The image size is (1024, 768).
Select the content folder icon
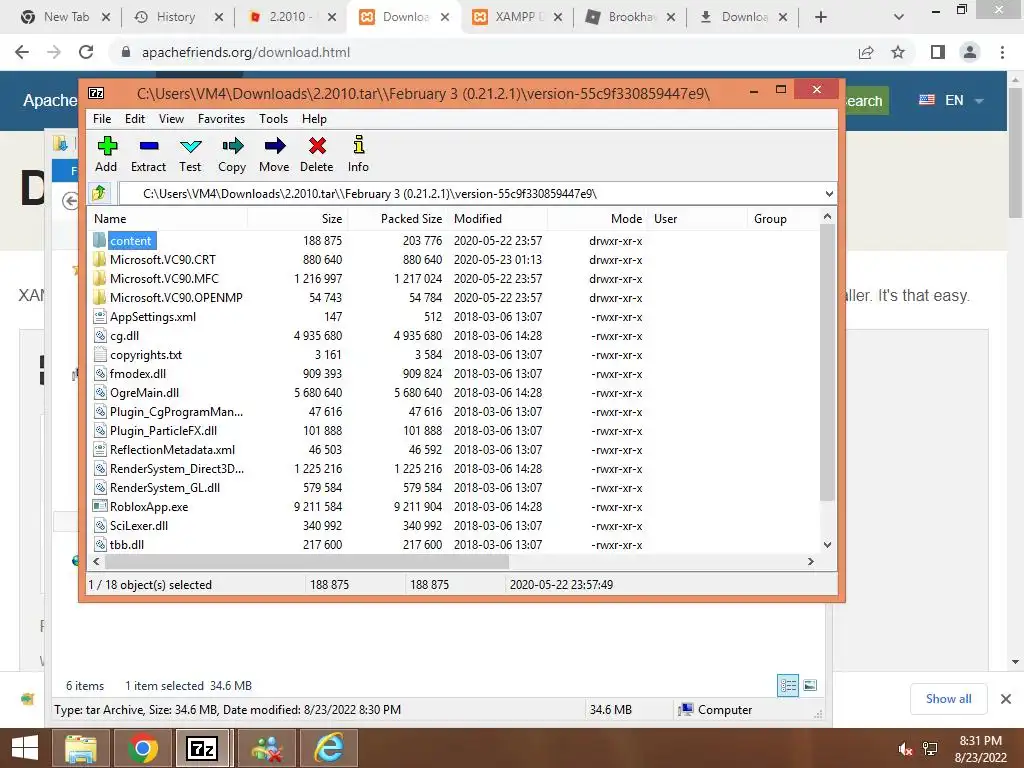[x=99, y=240]
